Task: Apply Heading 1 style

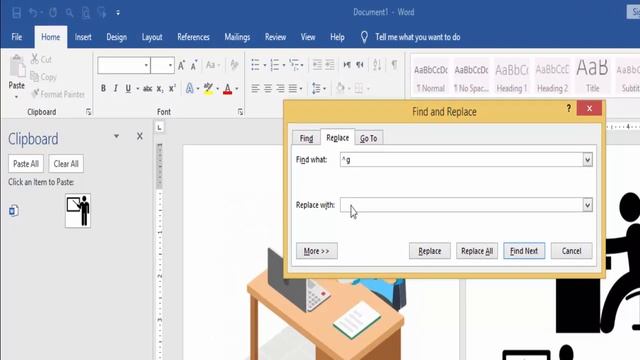Action: point(512,77)
